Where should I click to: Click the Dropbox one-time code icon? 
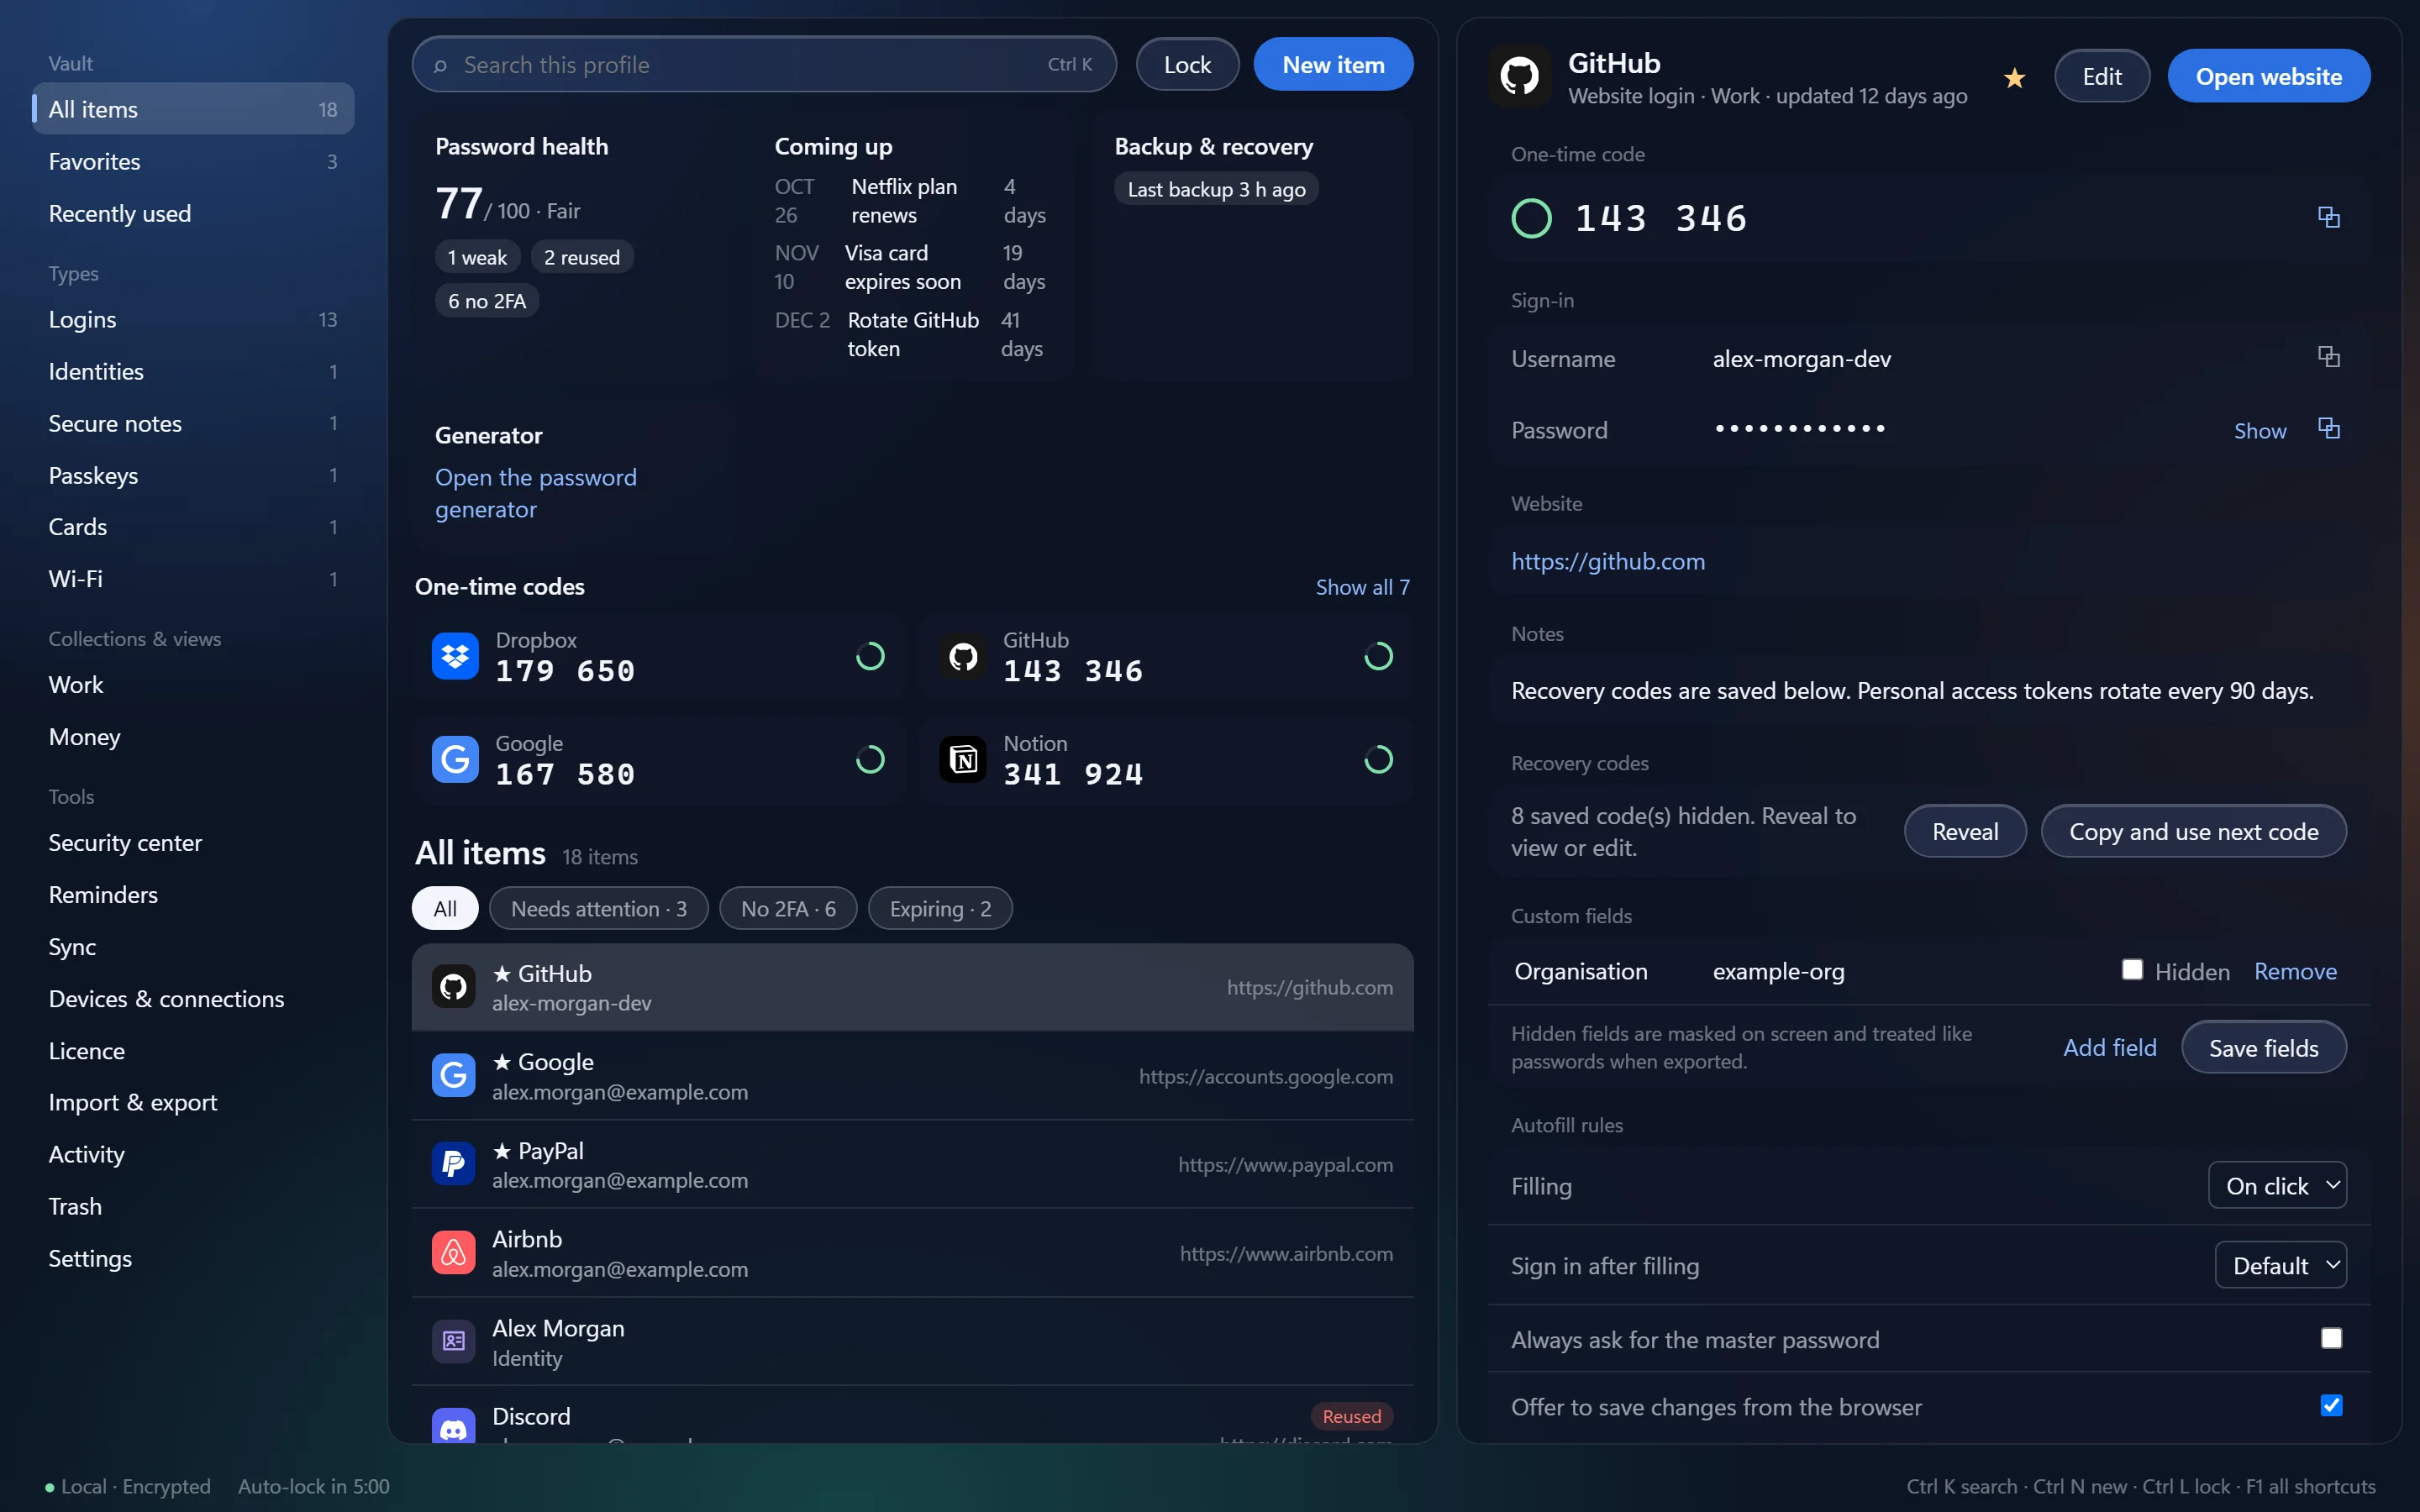pos(455,656)
